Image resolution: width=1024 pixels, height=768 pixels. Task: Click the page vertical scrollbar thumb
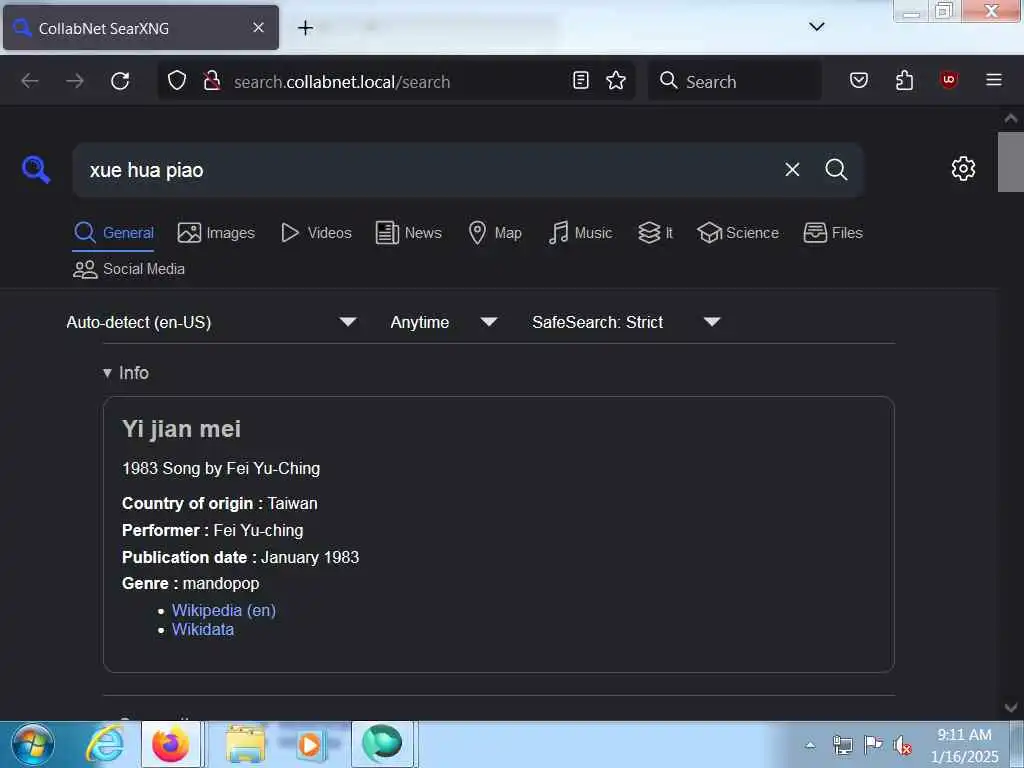pos(1010,162)
